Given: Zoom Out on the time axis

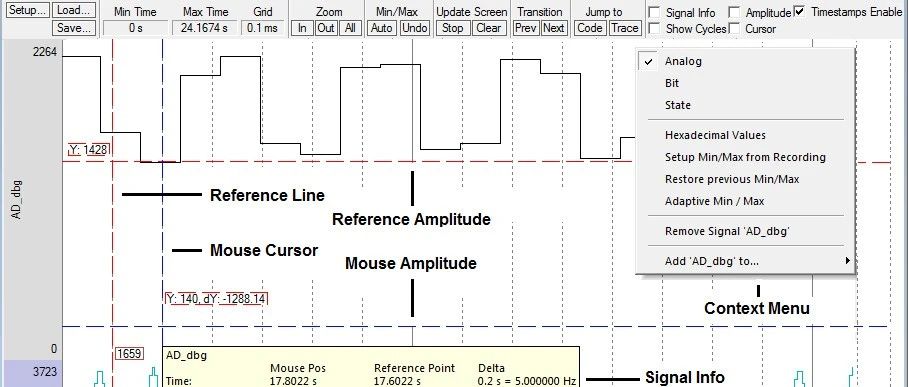Looking at the screenshot, I should pyautogui.click(x=326, y=28).
